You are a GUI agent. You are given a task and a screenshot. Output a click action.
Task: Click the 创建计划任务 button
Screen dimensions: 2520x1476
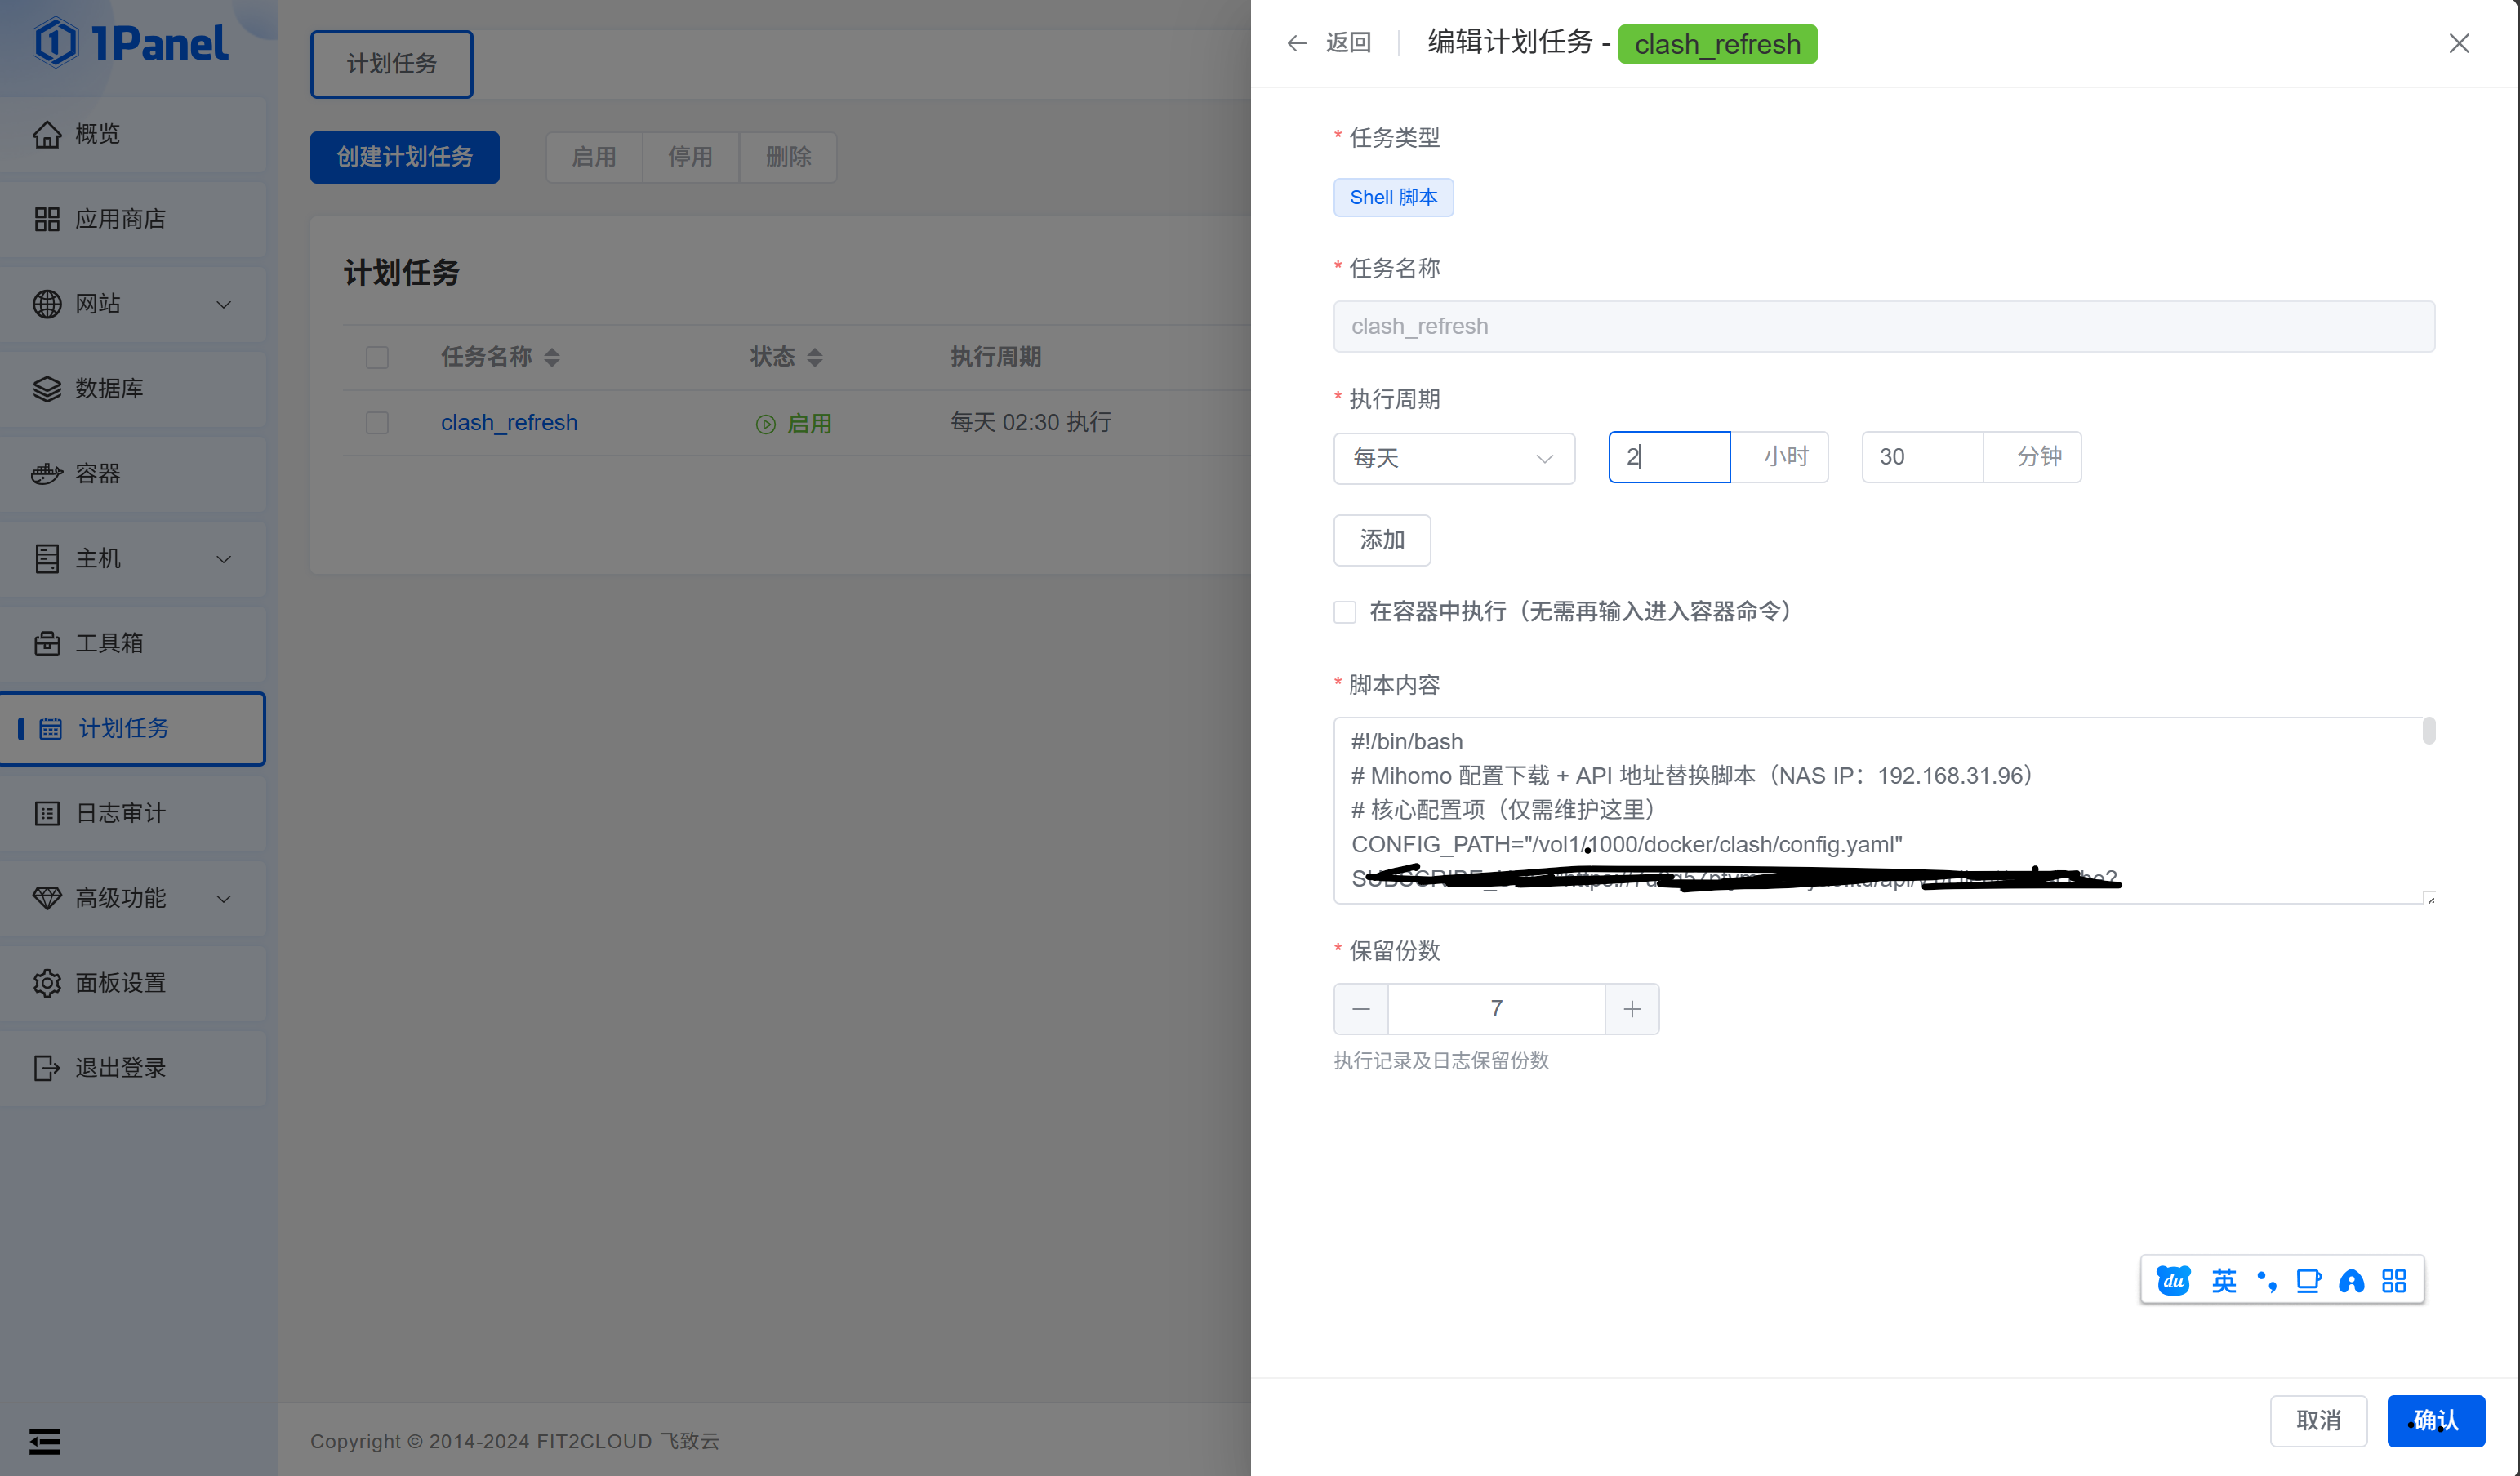coord(404,157)
